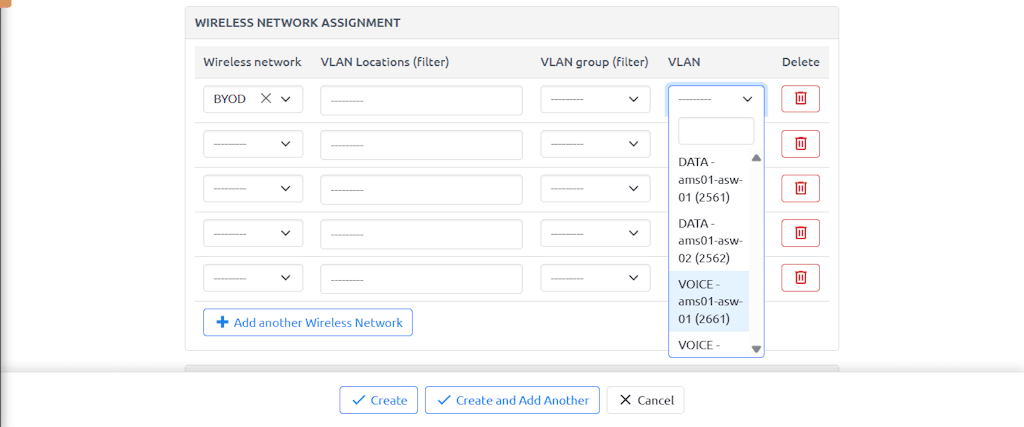The image size is (1024, 427).
Task: Clear the BYOD selection with X icon
Action: [266, 99]
